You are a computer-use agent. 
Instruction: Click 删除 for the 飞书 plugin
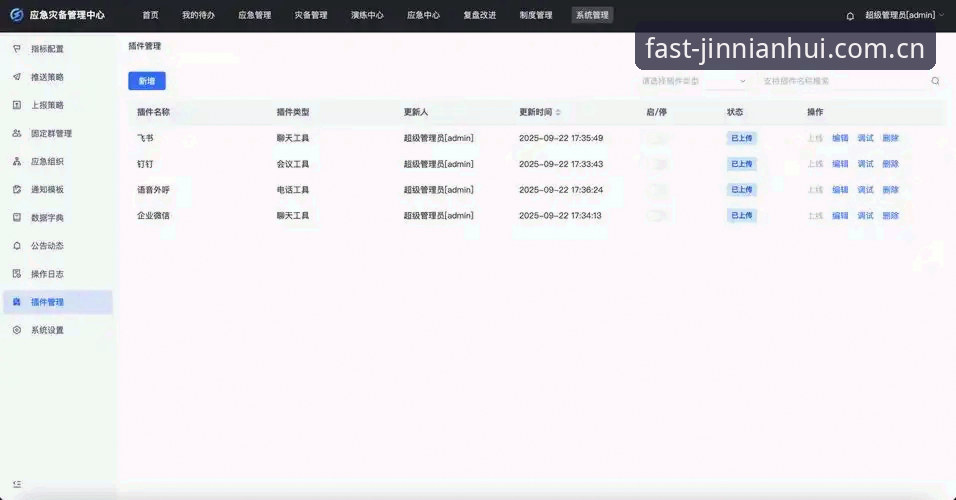click(x=891, y=138)
